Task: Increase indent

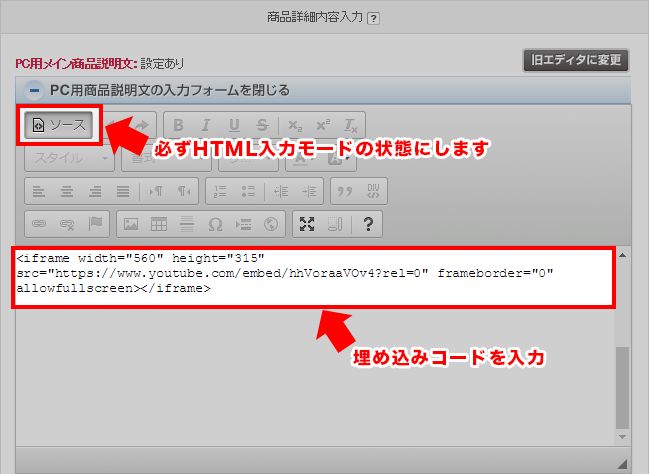Action: tap(309, 191)
